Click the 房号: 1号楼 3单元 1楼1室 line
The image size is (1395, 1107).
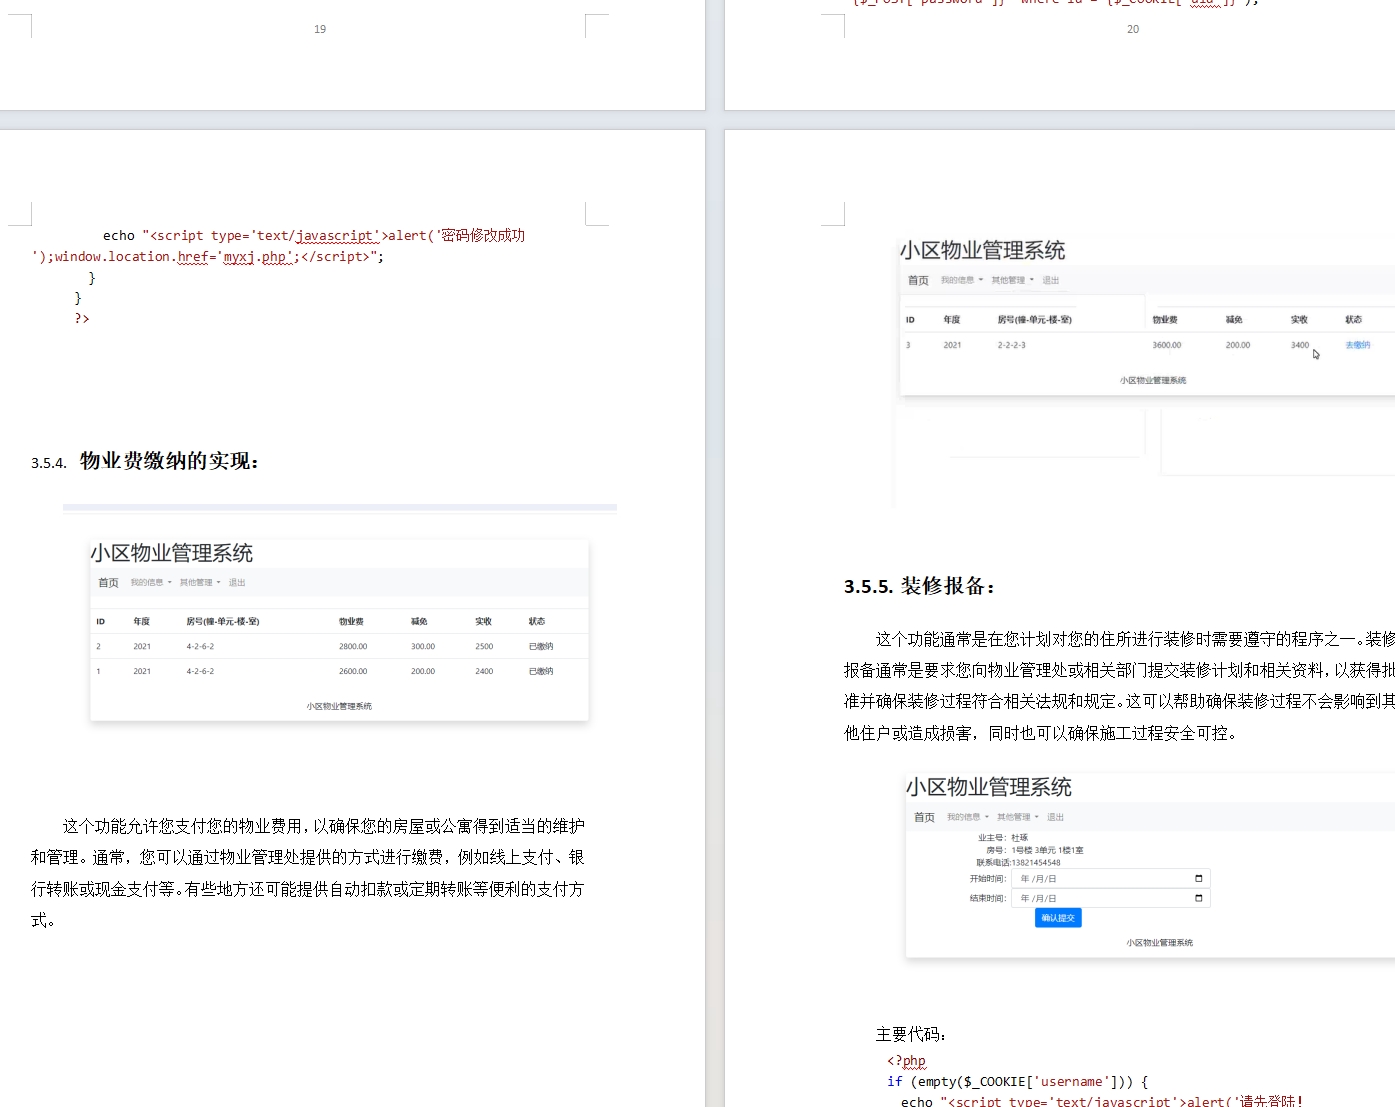[1034, 850]
